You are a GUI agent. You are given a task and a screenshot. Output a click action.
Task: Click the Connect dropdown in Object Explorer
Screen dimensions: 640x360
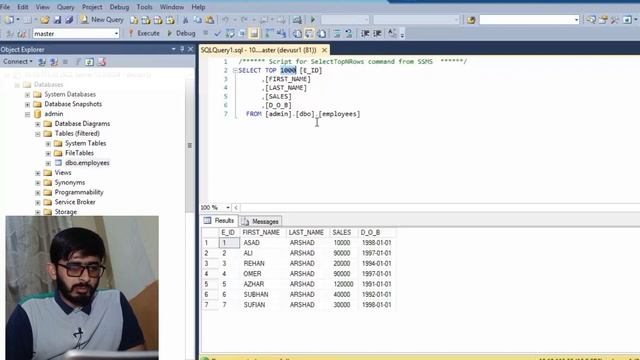(18, 62)
